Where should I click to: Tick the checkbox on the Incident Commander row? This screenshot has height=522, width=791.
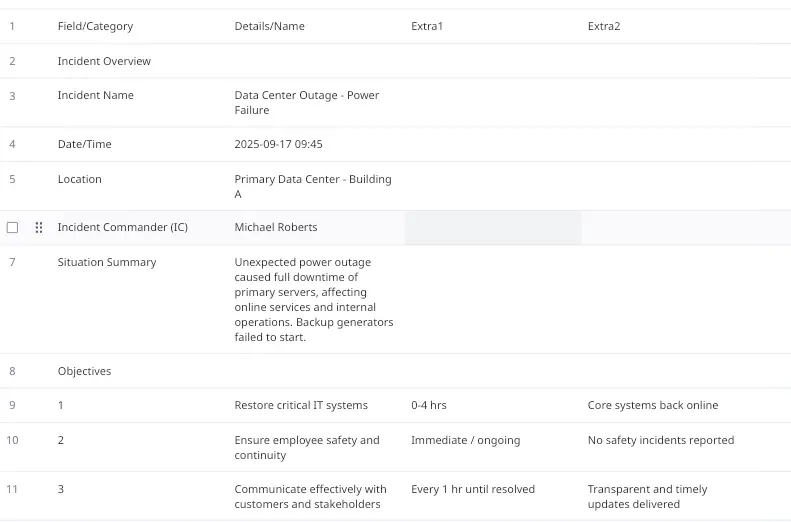12,228
